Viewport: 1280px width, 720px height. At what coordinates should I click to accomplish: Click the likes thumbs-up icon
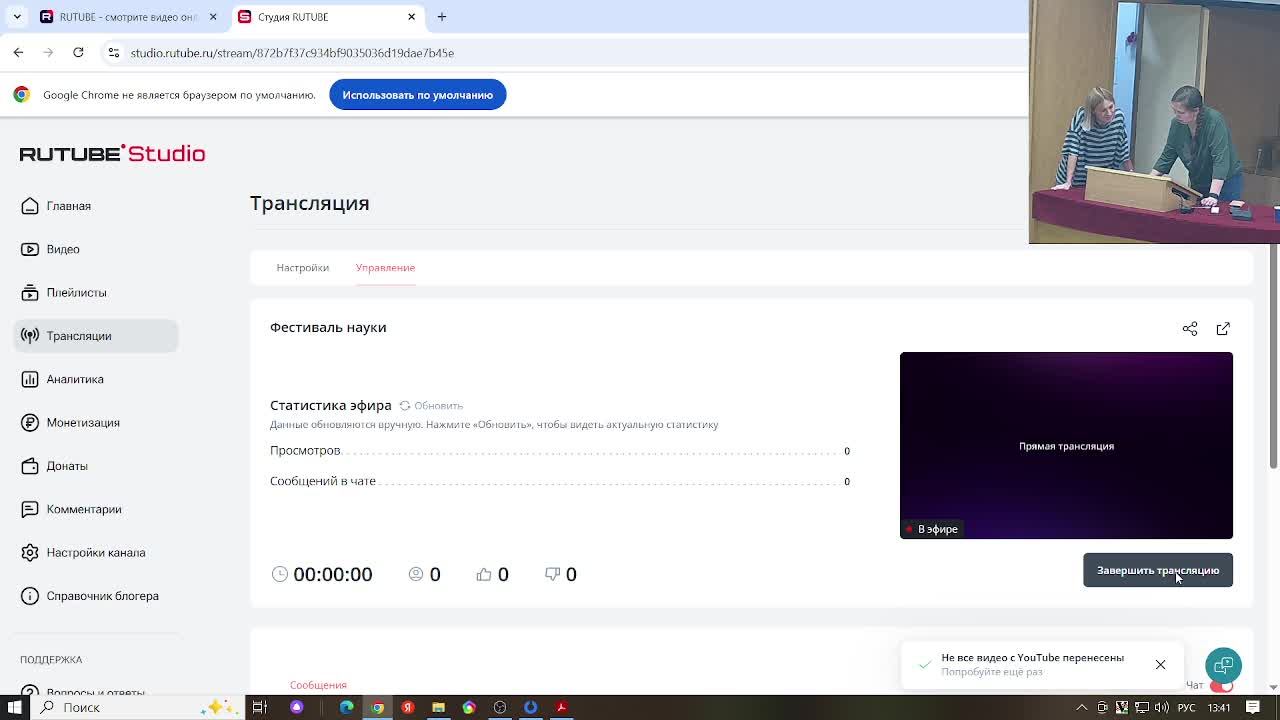tap(484, 574)
